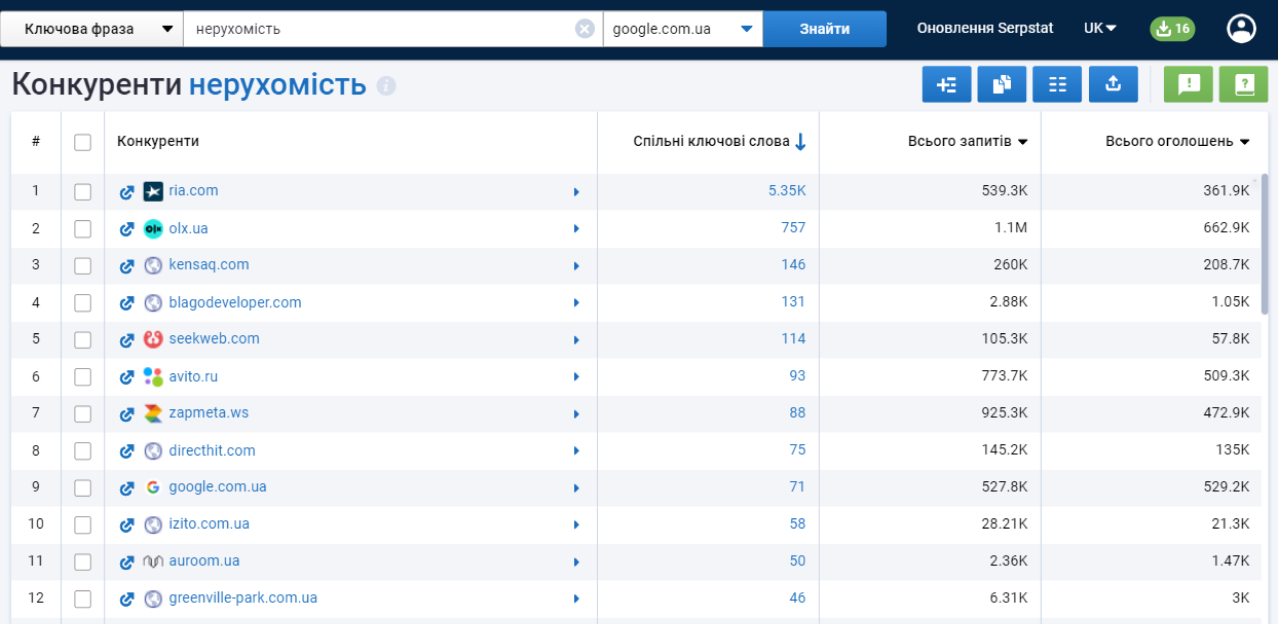Click the export upload toolbar icon

click(1113, 85)
